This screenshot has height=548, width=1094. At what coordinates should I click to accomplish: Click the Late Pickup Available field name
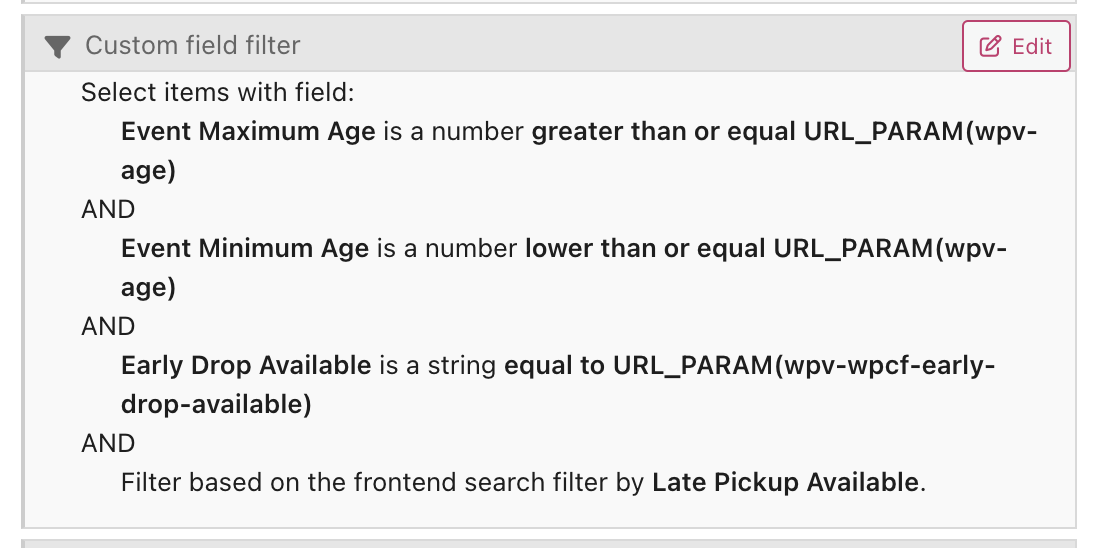click(786, 482)
